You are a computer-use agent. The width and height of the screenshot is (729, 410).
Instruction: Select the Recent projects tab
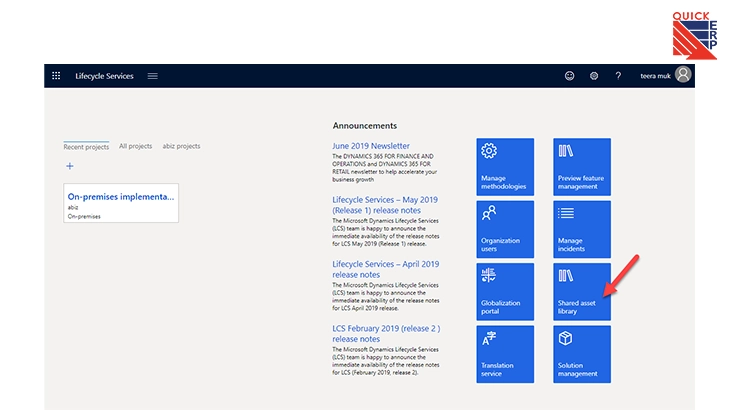86,146
